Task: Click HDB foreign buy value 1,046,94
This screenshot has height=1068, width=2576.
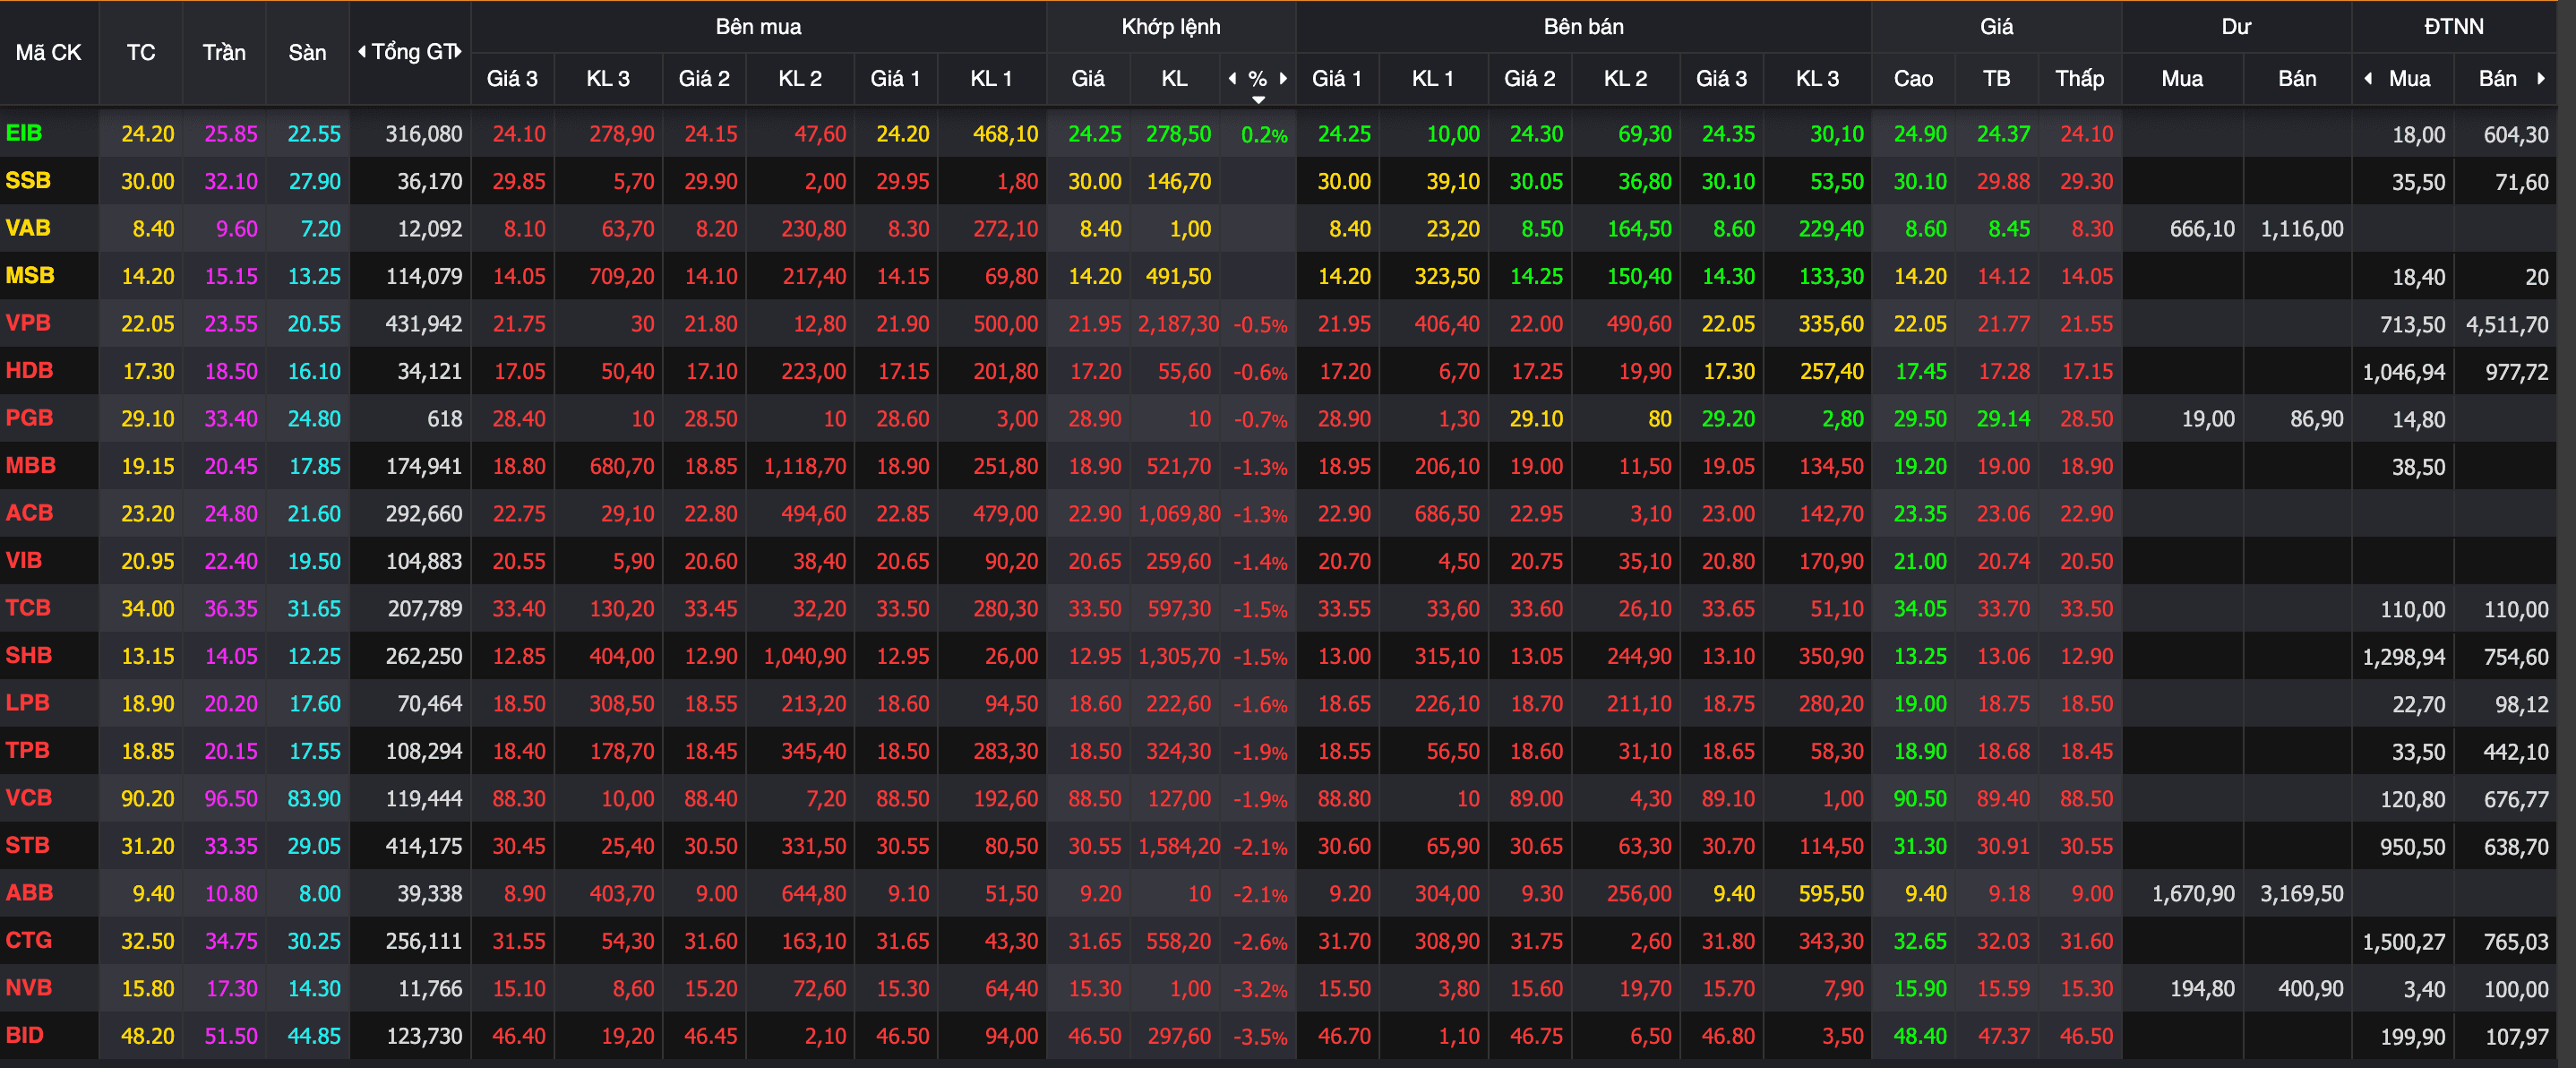Action: (2403, 372)
